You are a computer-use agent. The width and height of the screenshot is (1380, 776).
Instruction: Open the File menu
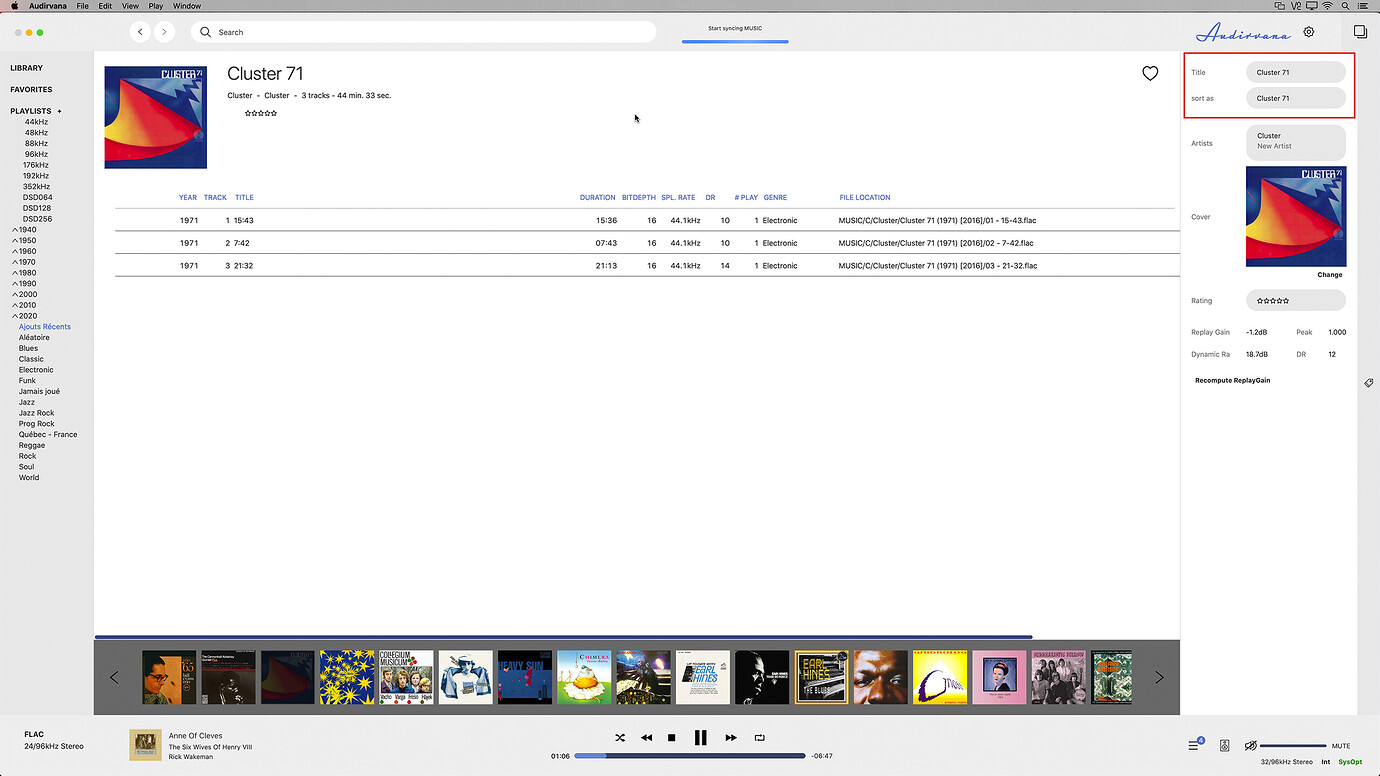(x=83, y=6)
